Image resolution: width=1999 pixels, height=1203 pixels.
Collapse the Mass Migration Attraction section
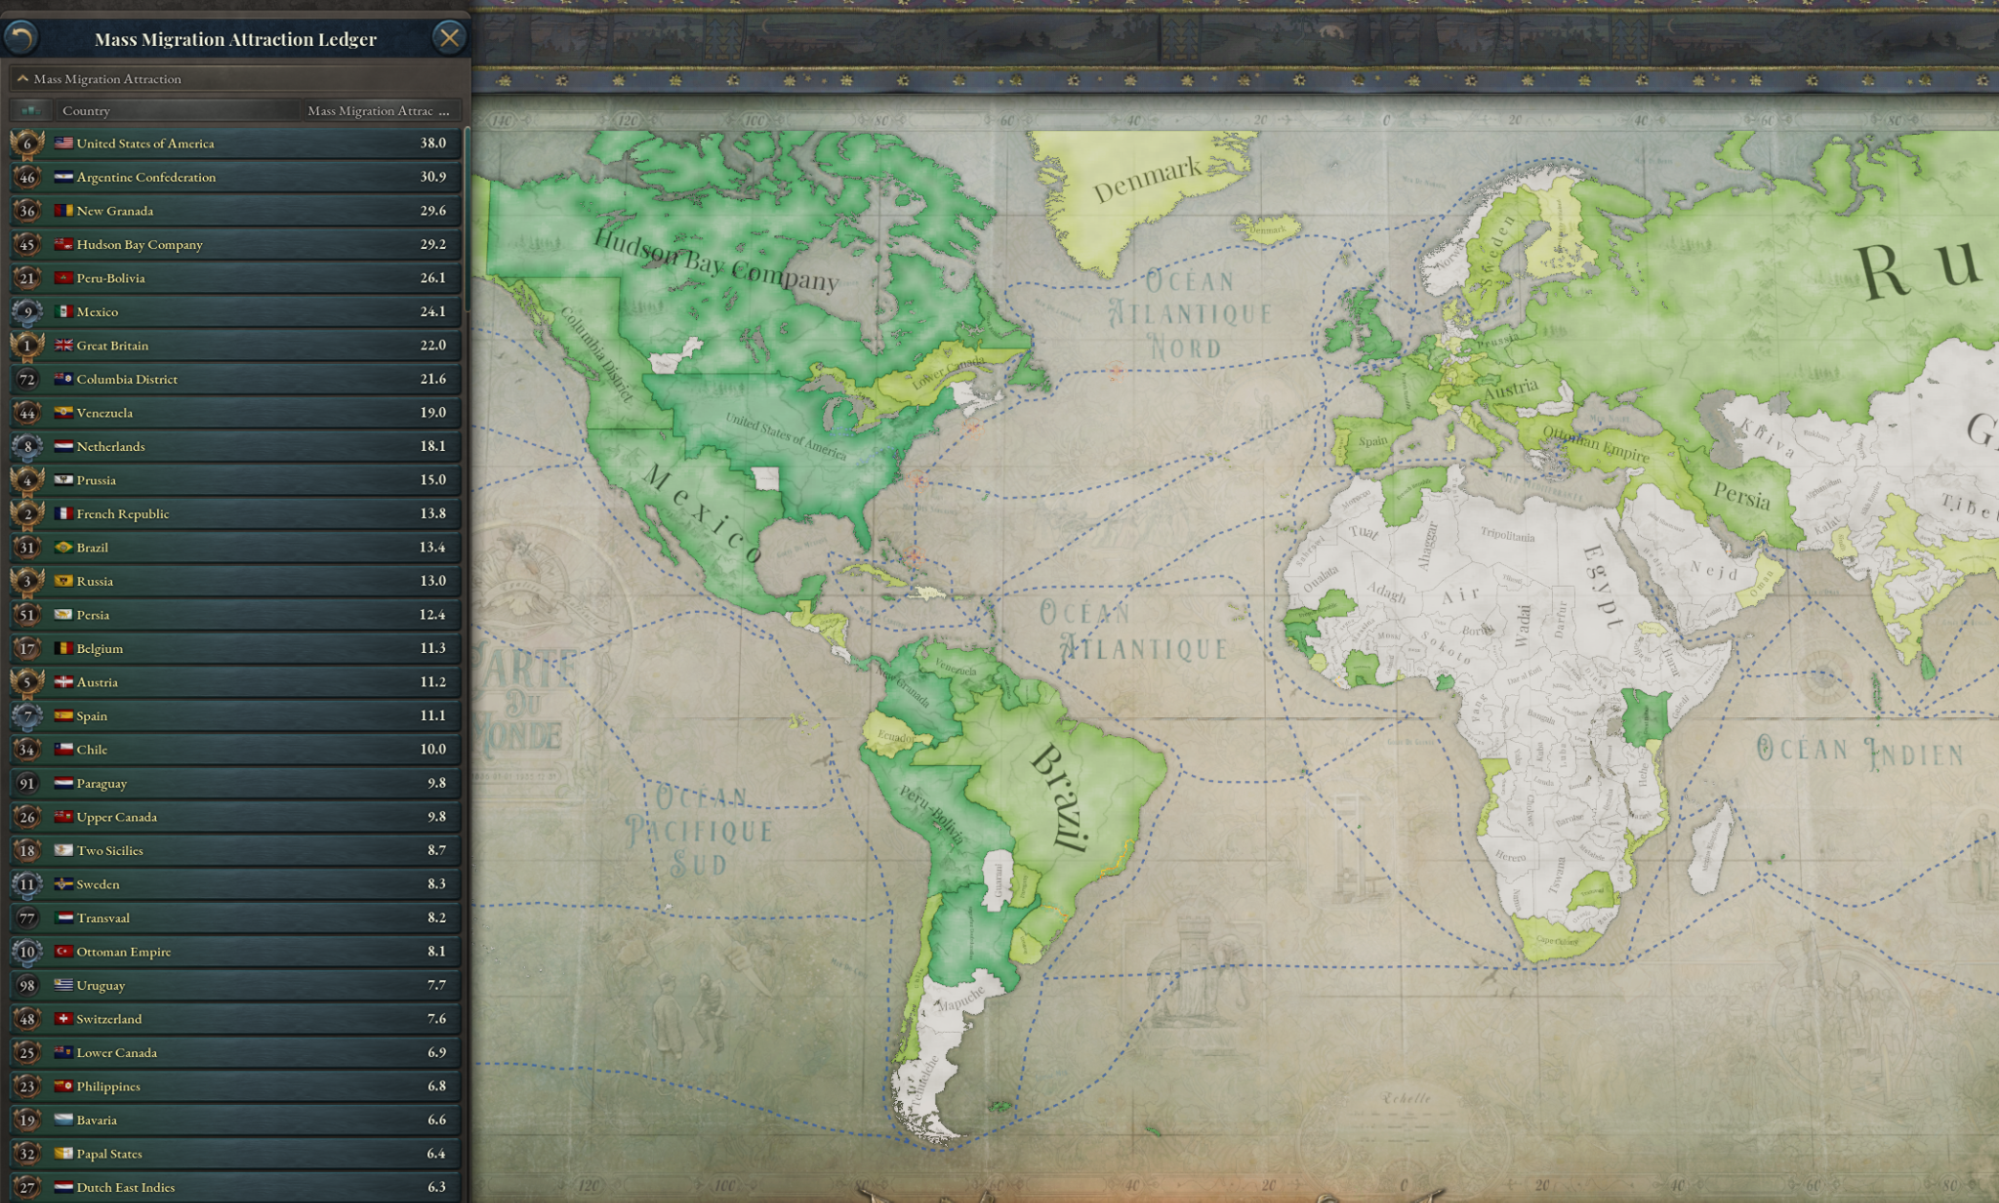[x=23, y=78]
